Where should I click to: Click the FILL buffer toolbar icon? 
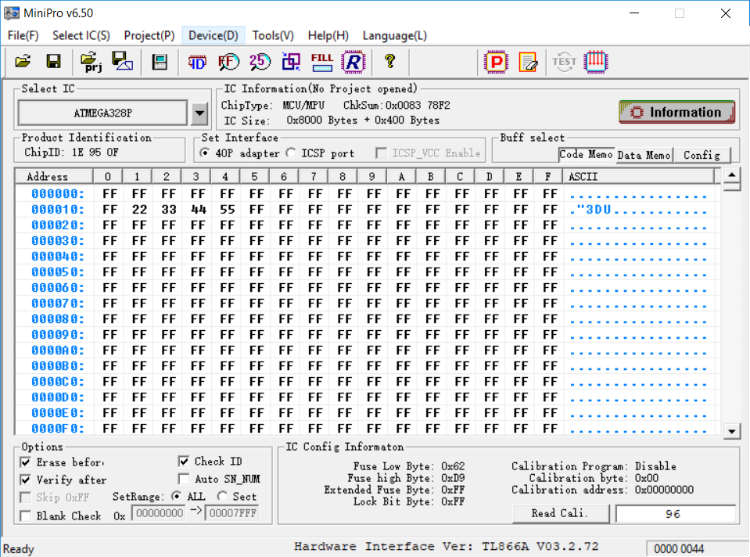tap(322, 62)
